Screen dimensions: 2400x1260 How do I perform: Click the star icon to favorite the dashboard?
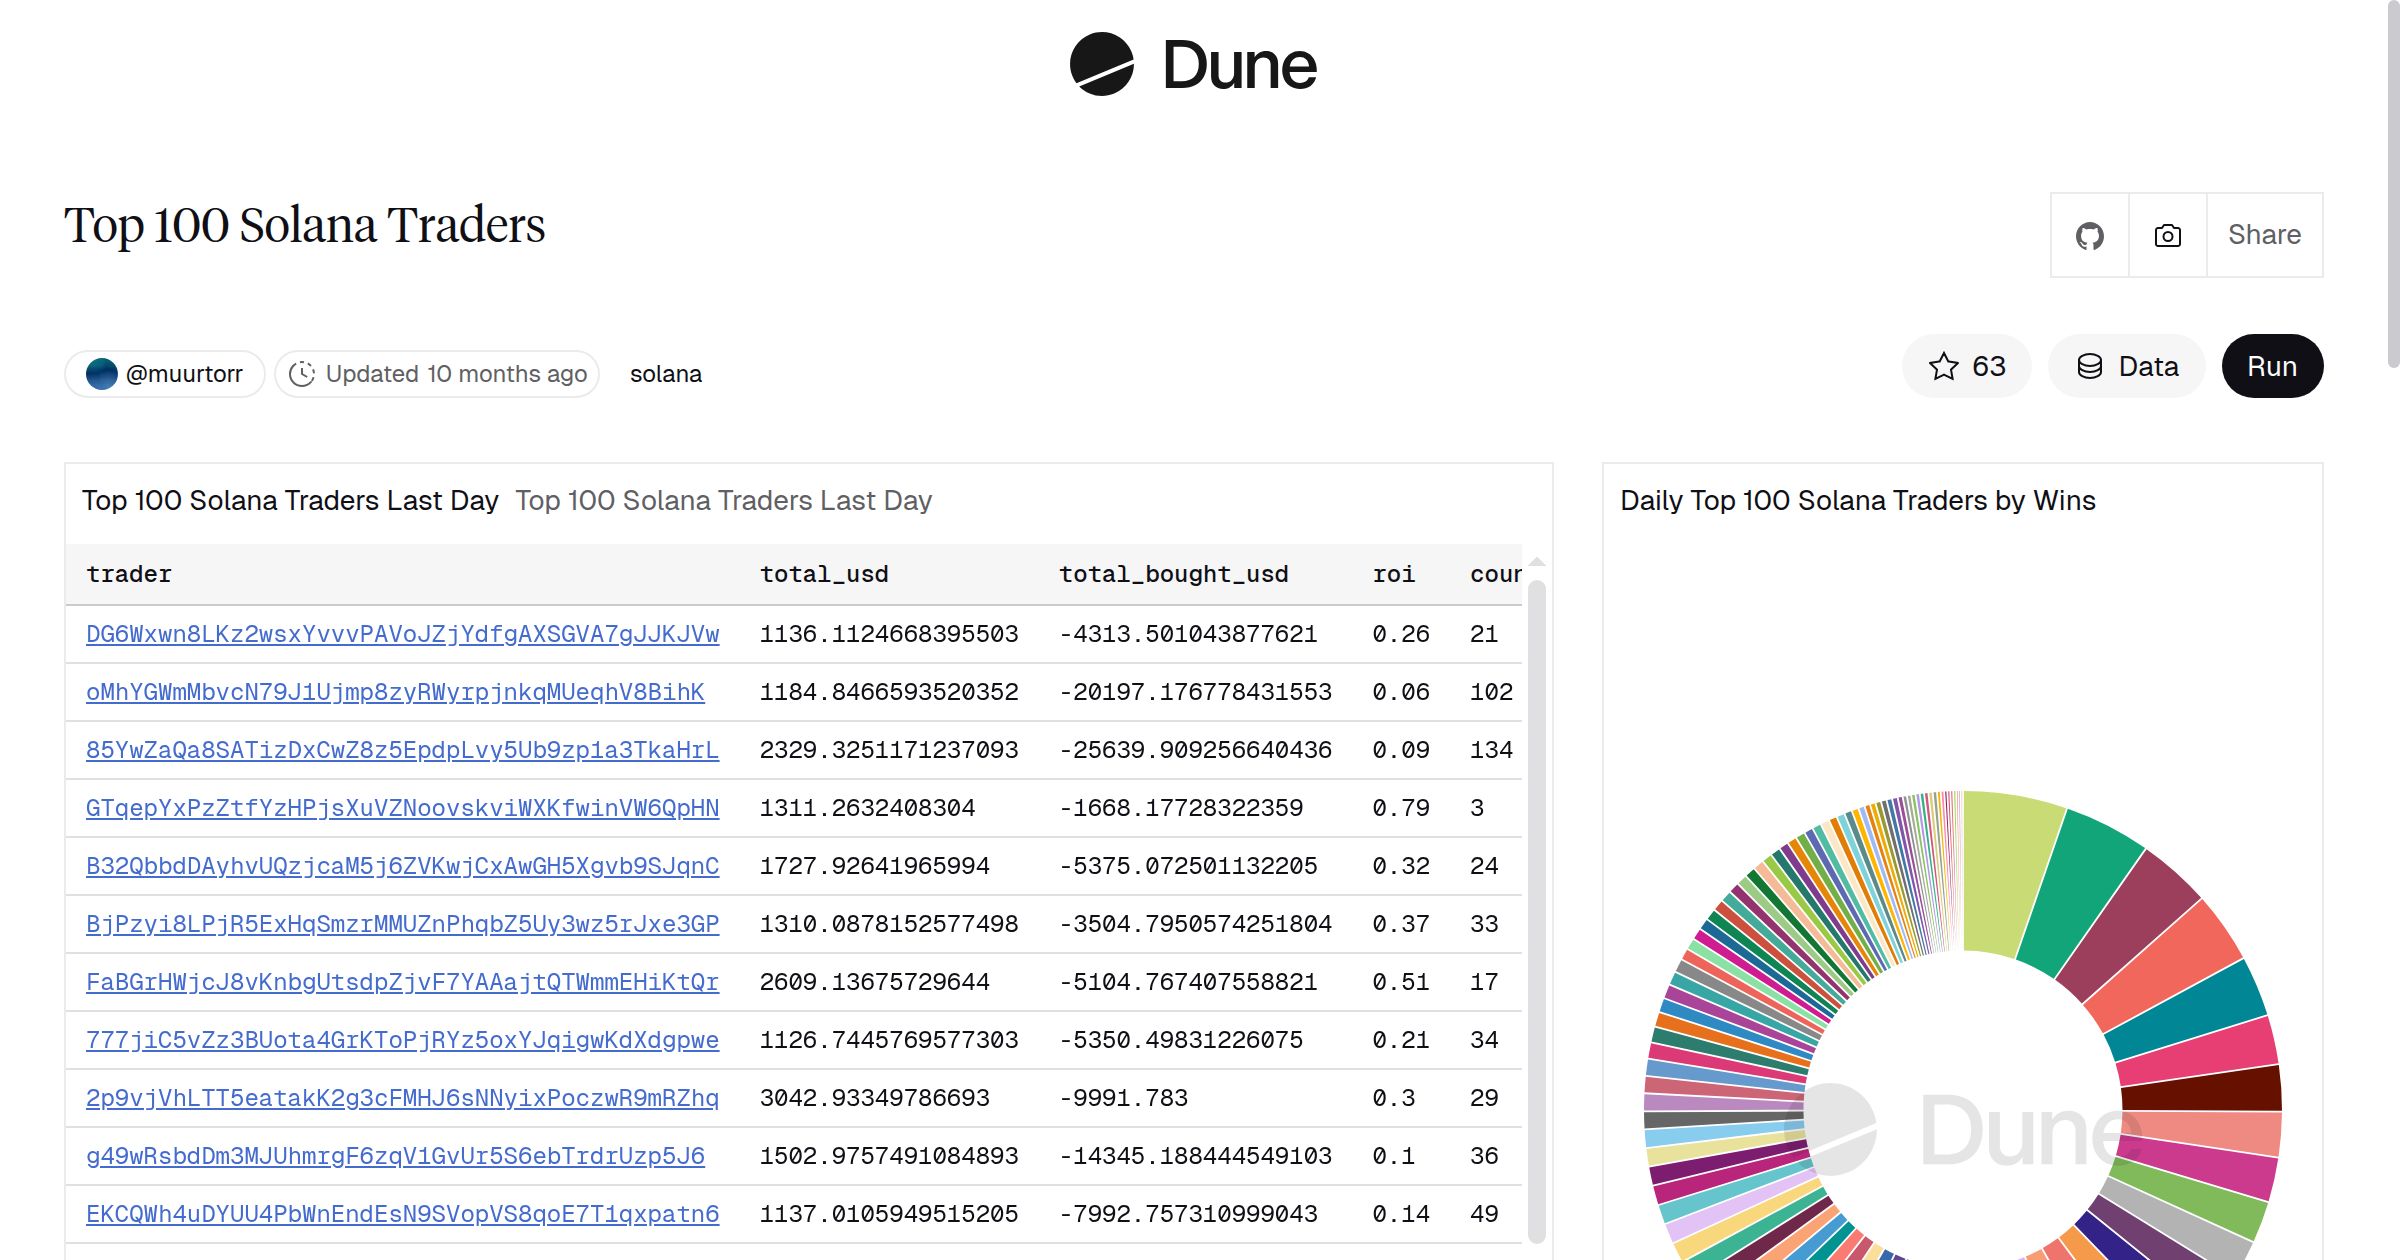[x=1943, y=366]
